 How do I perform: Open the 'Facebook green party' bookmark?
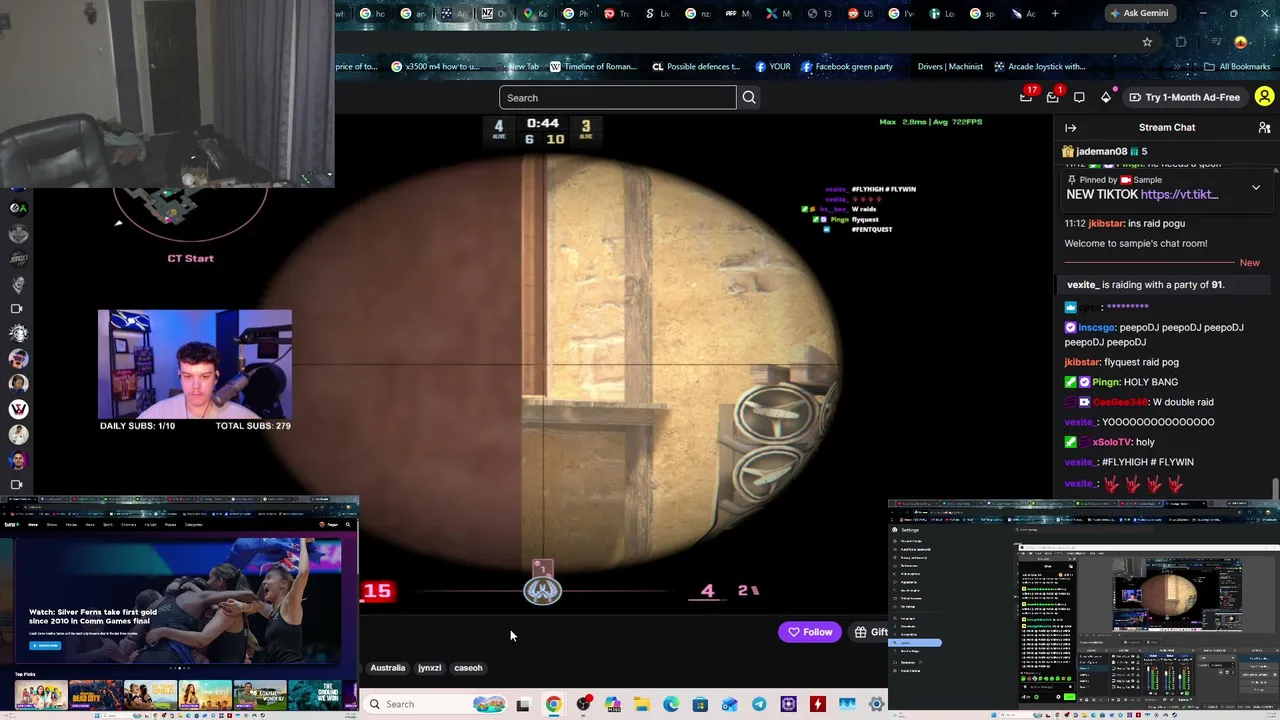[x=846, y=67]
